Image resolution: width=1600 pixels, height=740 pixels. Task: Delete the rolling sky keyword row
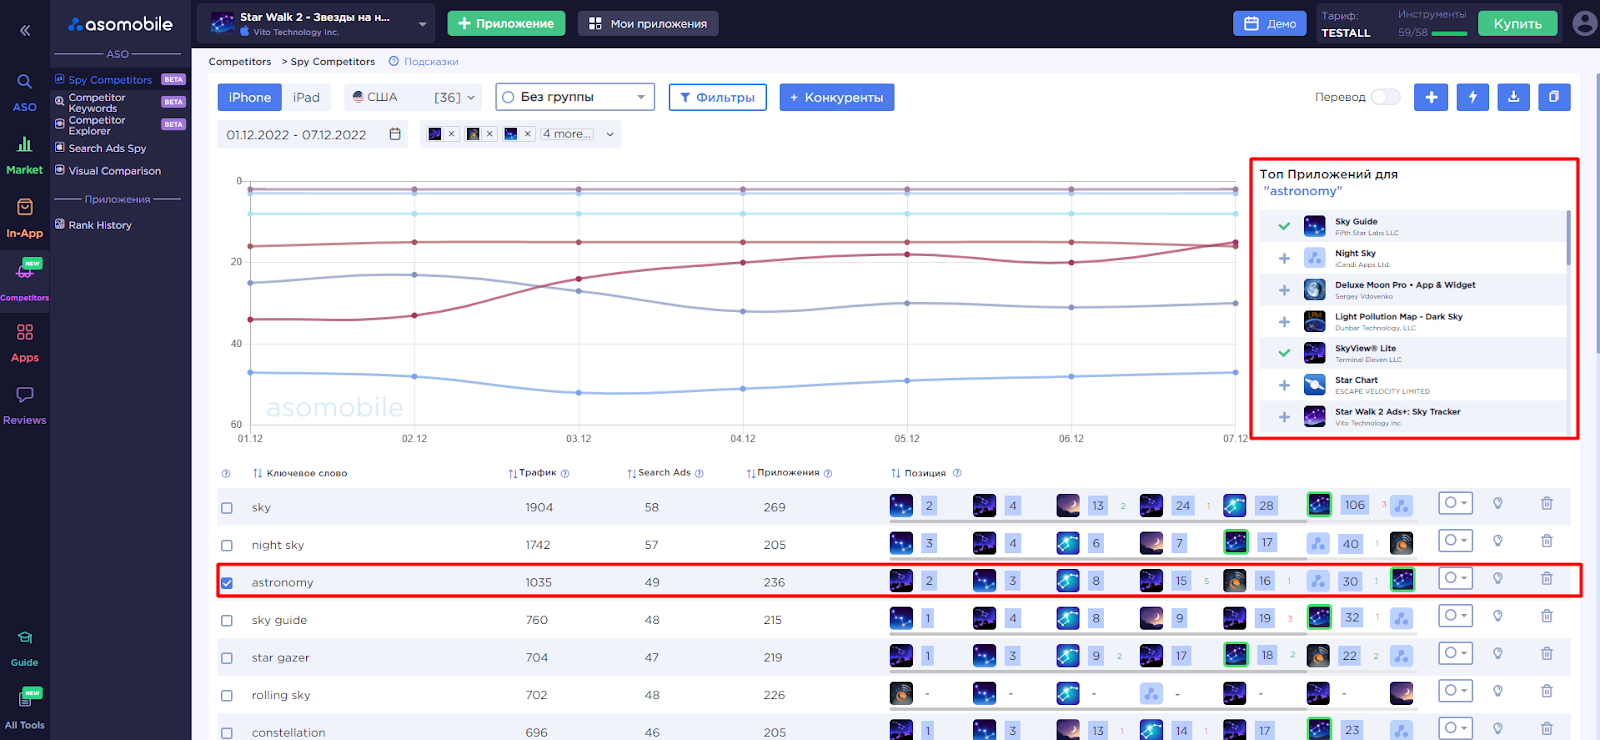pos(1546,691)
